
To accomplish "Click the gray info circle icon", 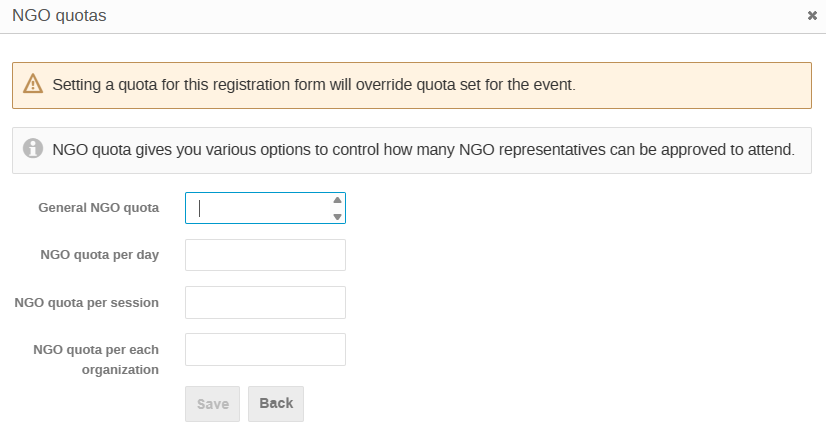I will tap(33, 148).
